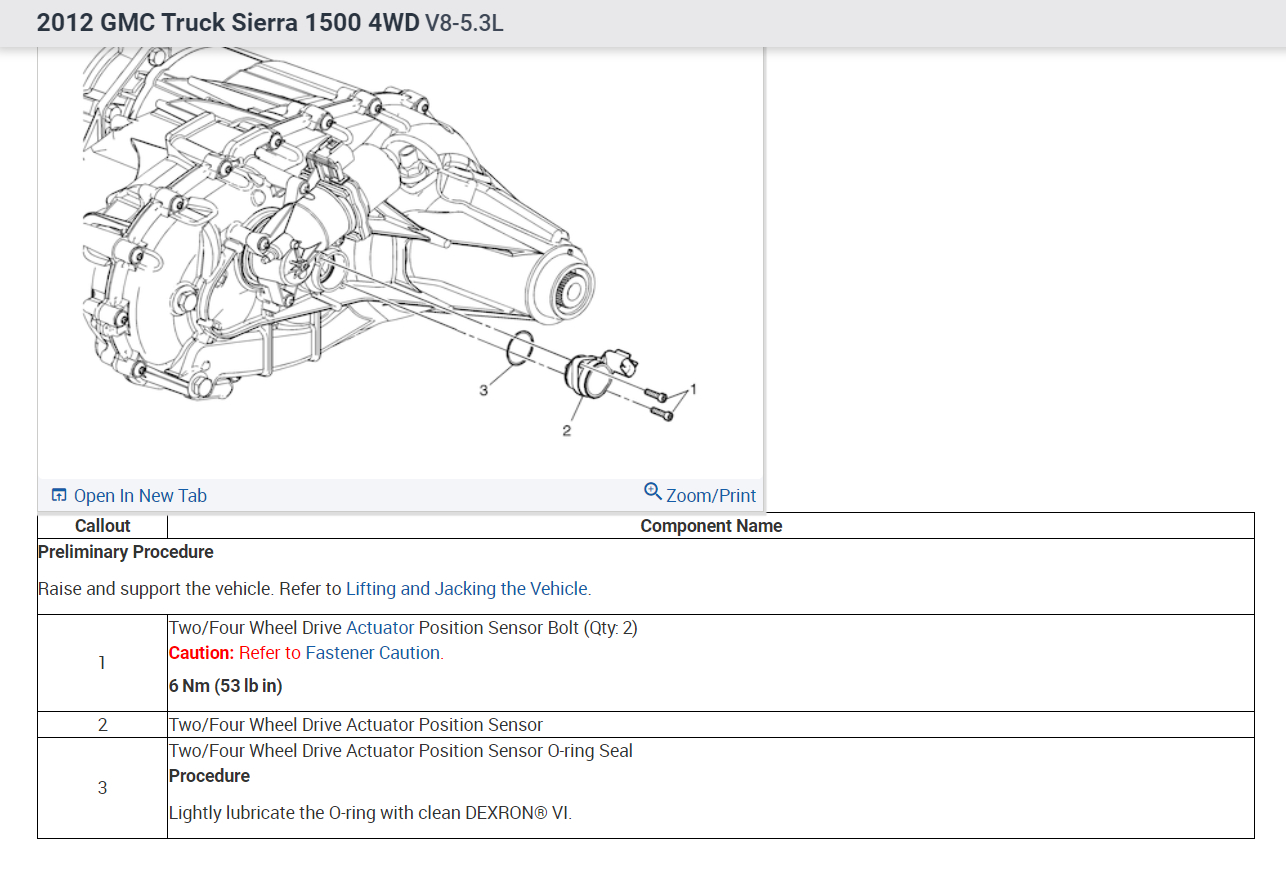Viewport: 1286px width, 871px height.
Task: Click callout number 2 table cell
Action: point(103,725)
